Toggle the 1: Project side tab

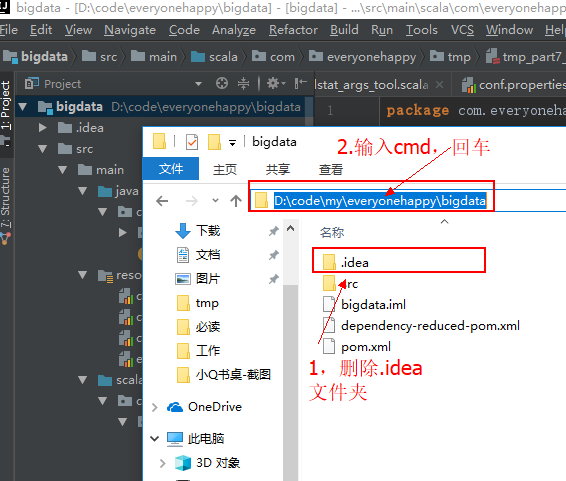click(x=6, y=105)
